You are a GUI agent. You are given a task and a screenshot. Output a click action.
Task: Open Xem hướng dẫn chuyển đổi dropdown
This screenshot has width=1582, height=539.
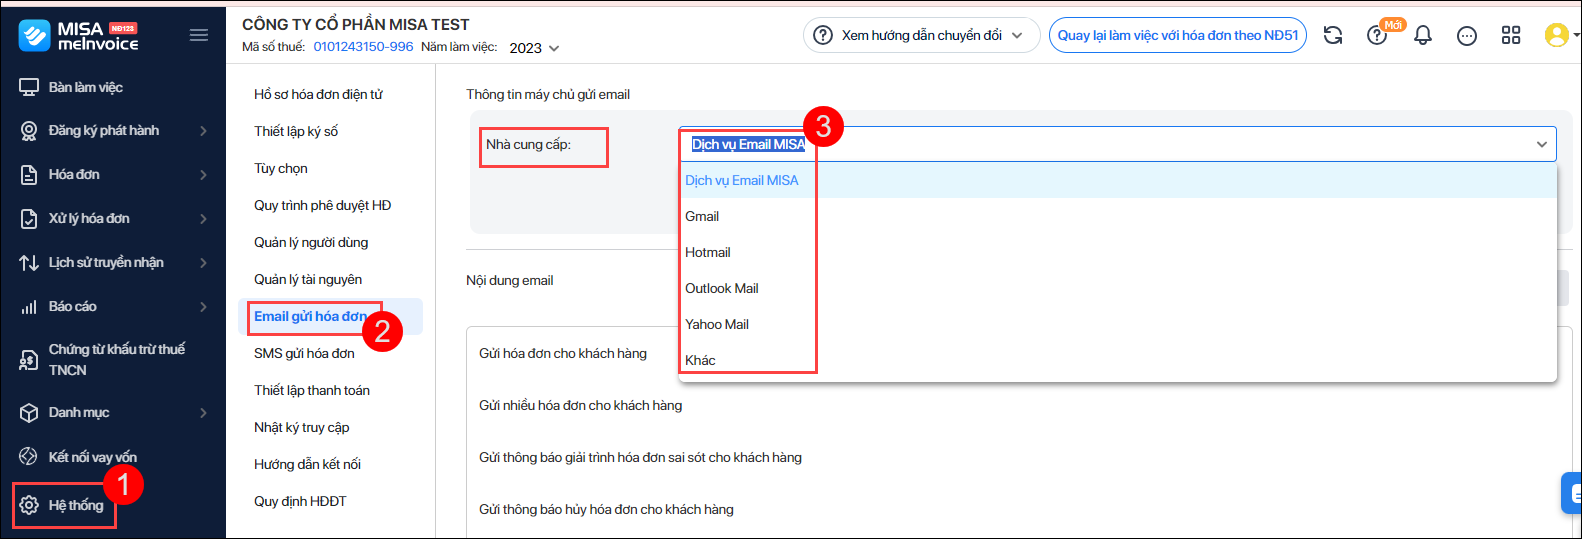click(x=921, y=35)
